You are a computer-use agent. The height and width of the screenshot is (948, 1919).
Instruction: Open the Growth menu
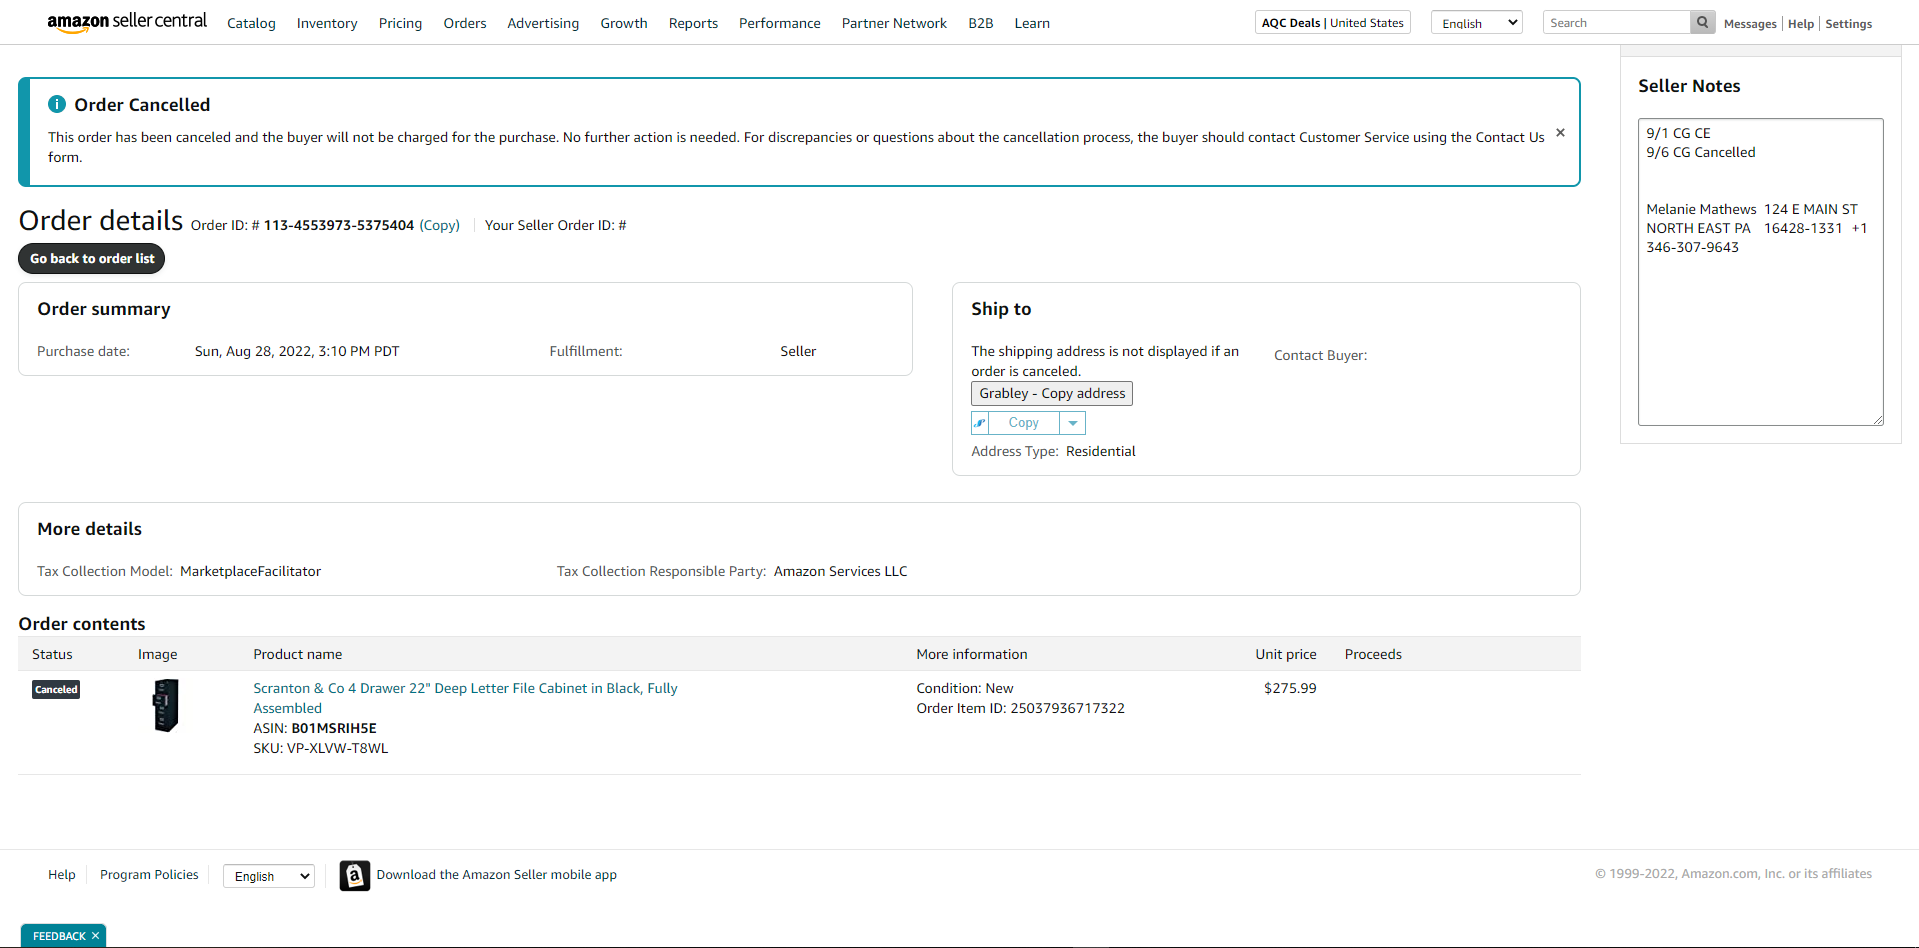pos(624,23)
